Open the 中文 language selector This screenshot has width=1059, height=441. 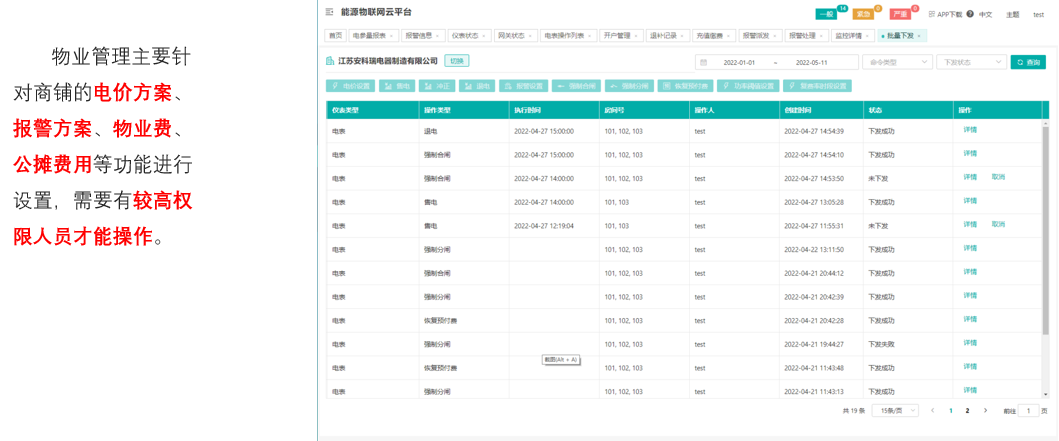click(985, 14)
